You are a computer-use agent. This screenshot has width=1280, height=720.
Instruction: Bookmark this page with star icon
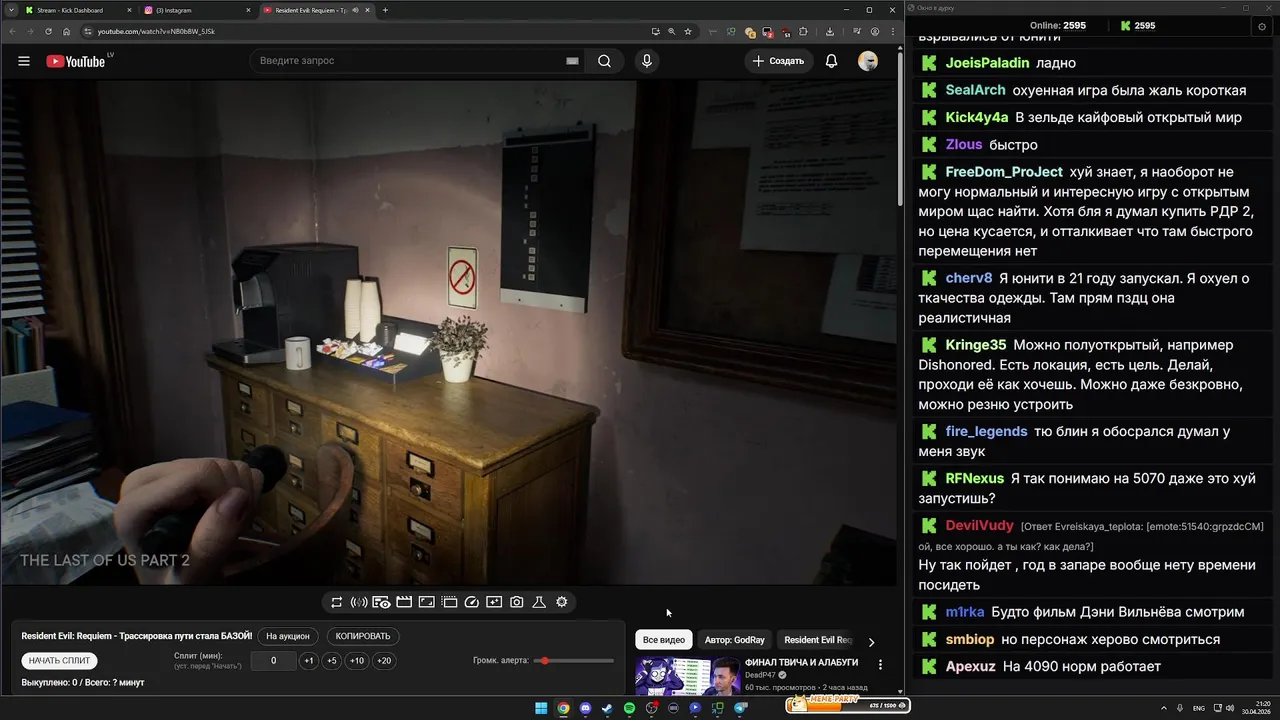pos(688,31)
